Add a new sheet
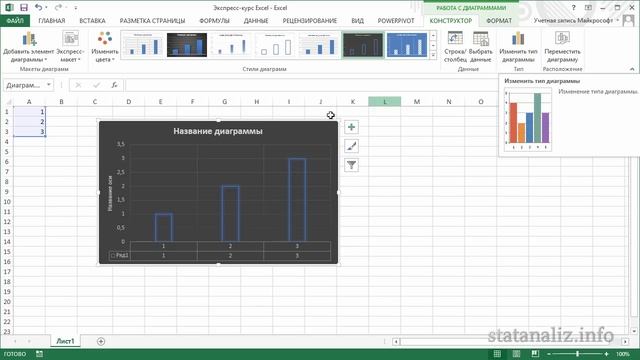This screenshot has height=360, width=640. tap(101, 341)
